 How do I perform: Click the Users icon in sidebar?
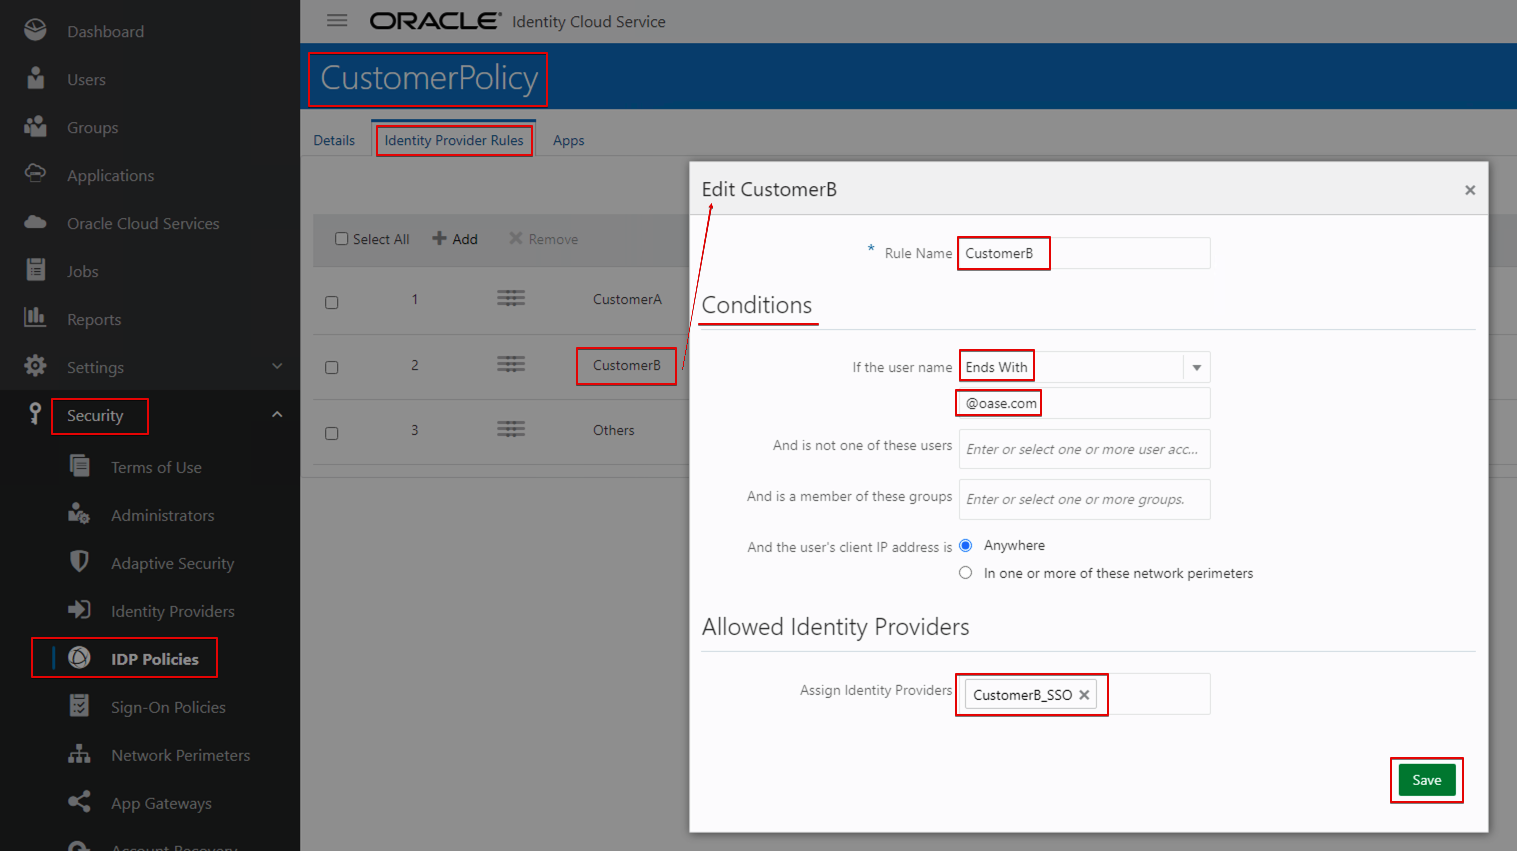tap(35, 78)
